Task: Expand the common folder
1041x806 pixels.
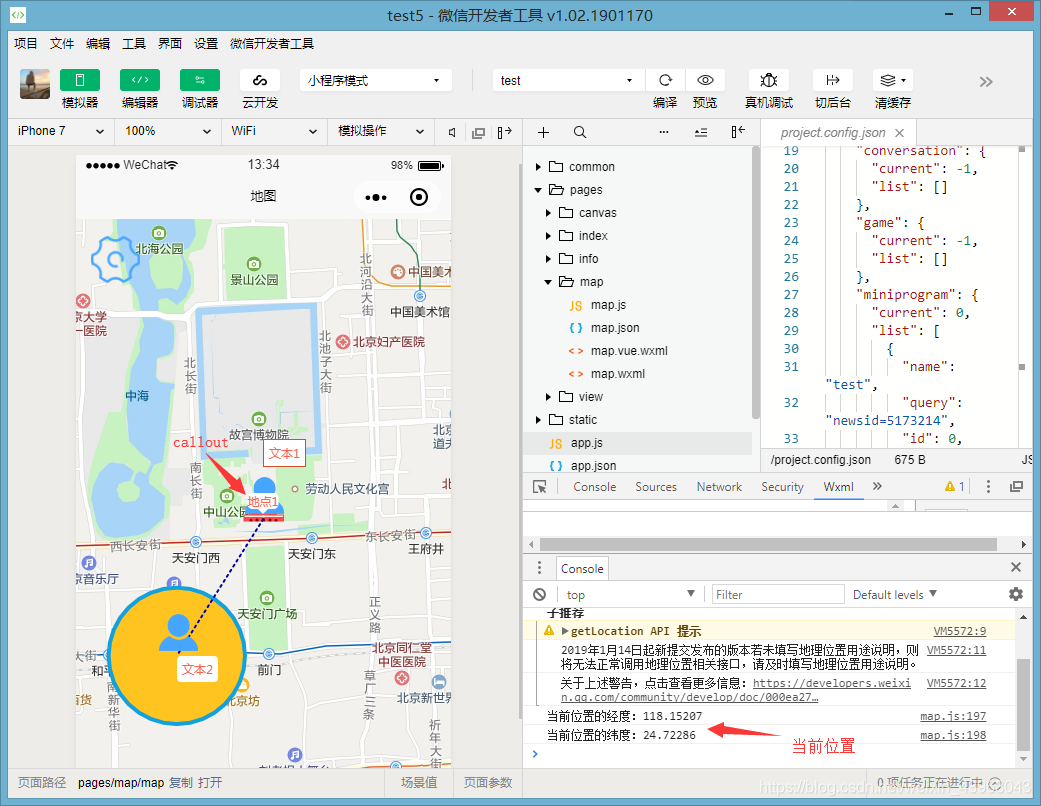Action: (x=538, y=167)
